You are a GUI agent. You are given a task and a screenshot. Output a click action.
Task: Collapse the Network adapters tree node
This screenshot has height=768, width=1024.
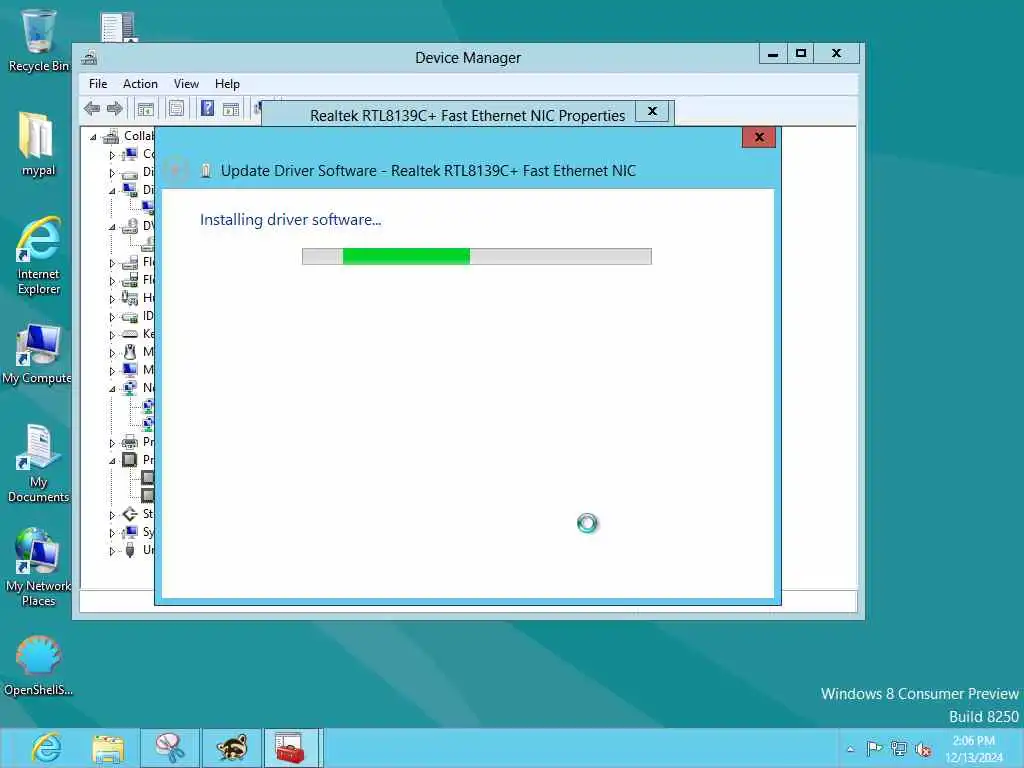(112, 389)
